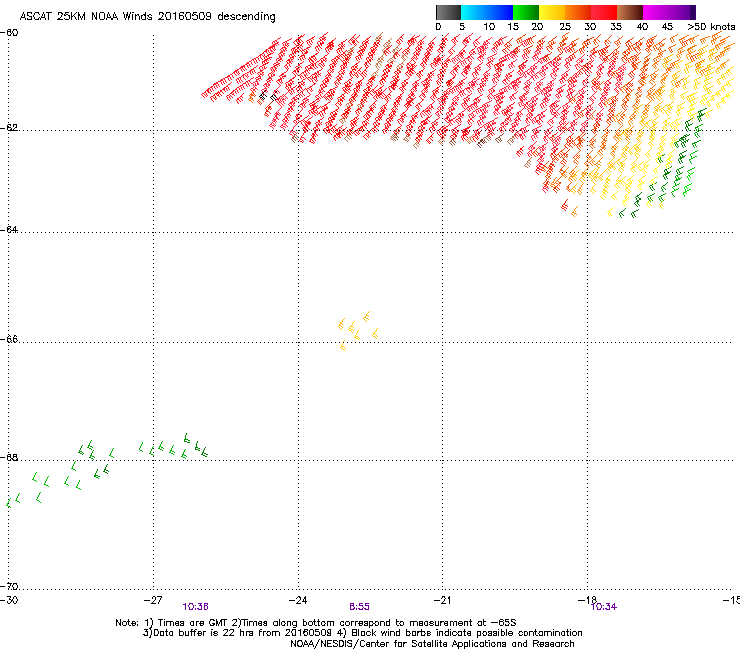Click the green wind barb cluster near -68

(108, 470)
